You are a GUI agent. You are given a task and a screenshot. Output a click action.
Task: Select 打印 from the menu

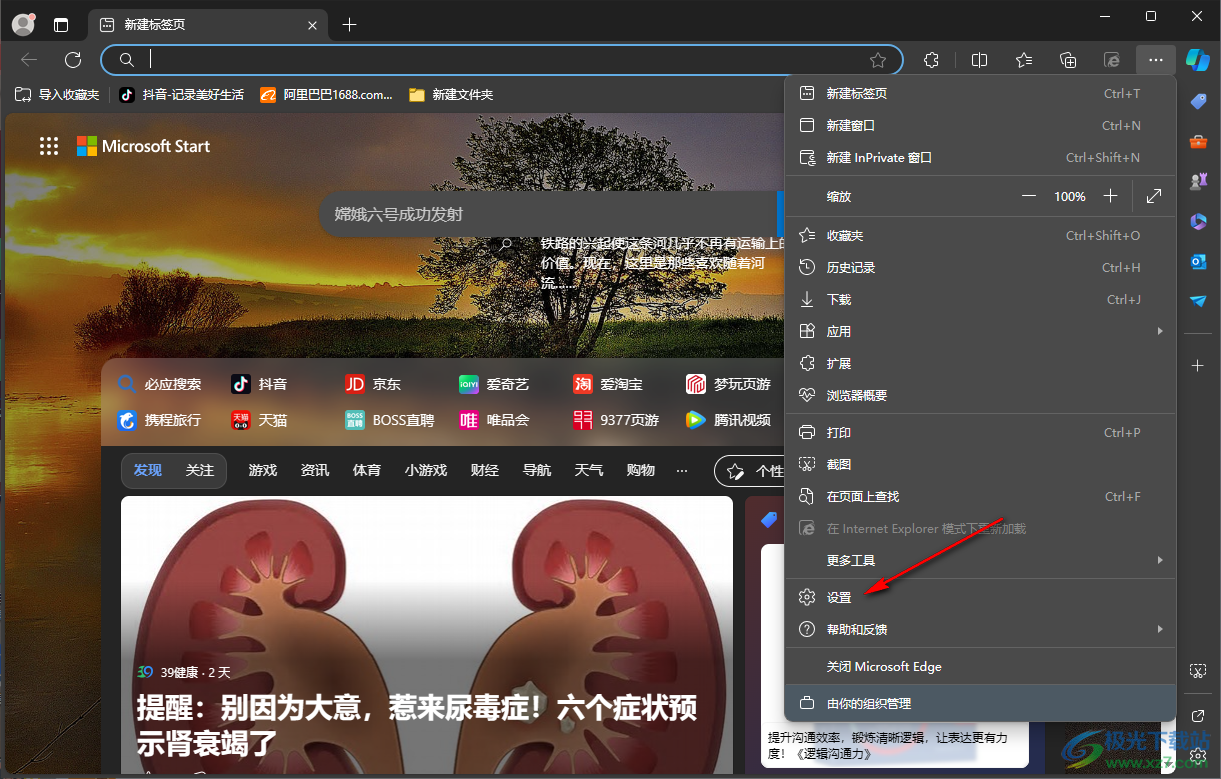(x=980, y=432)
